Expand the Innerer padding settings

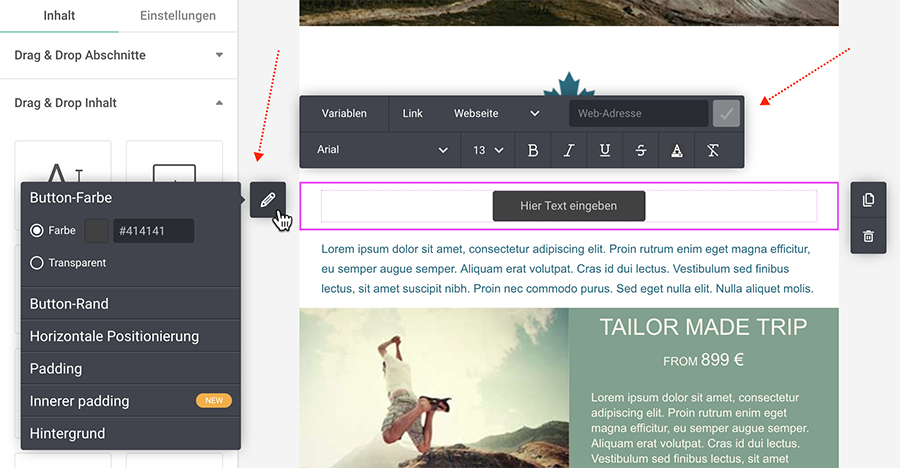click(x=131, y=401)
